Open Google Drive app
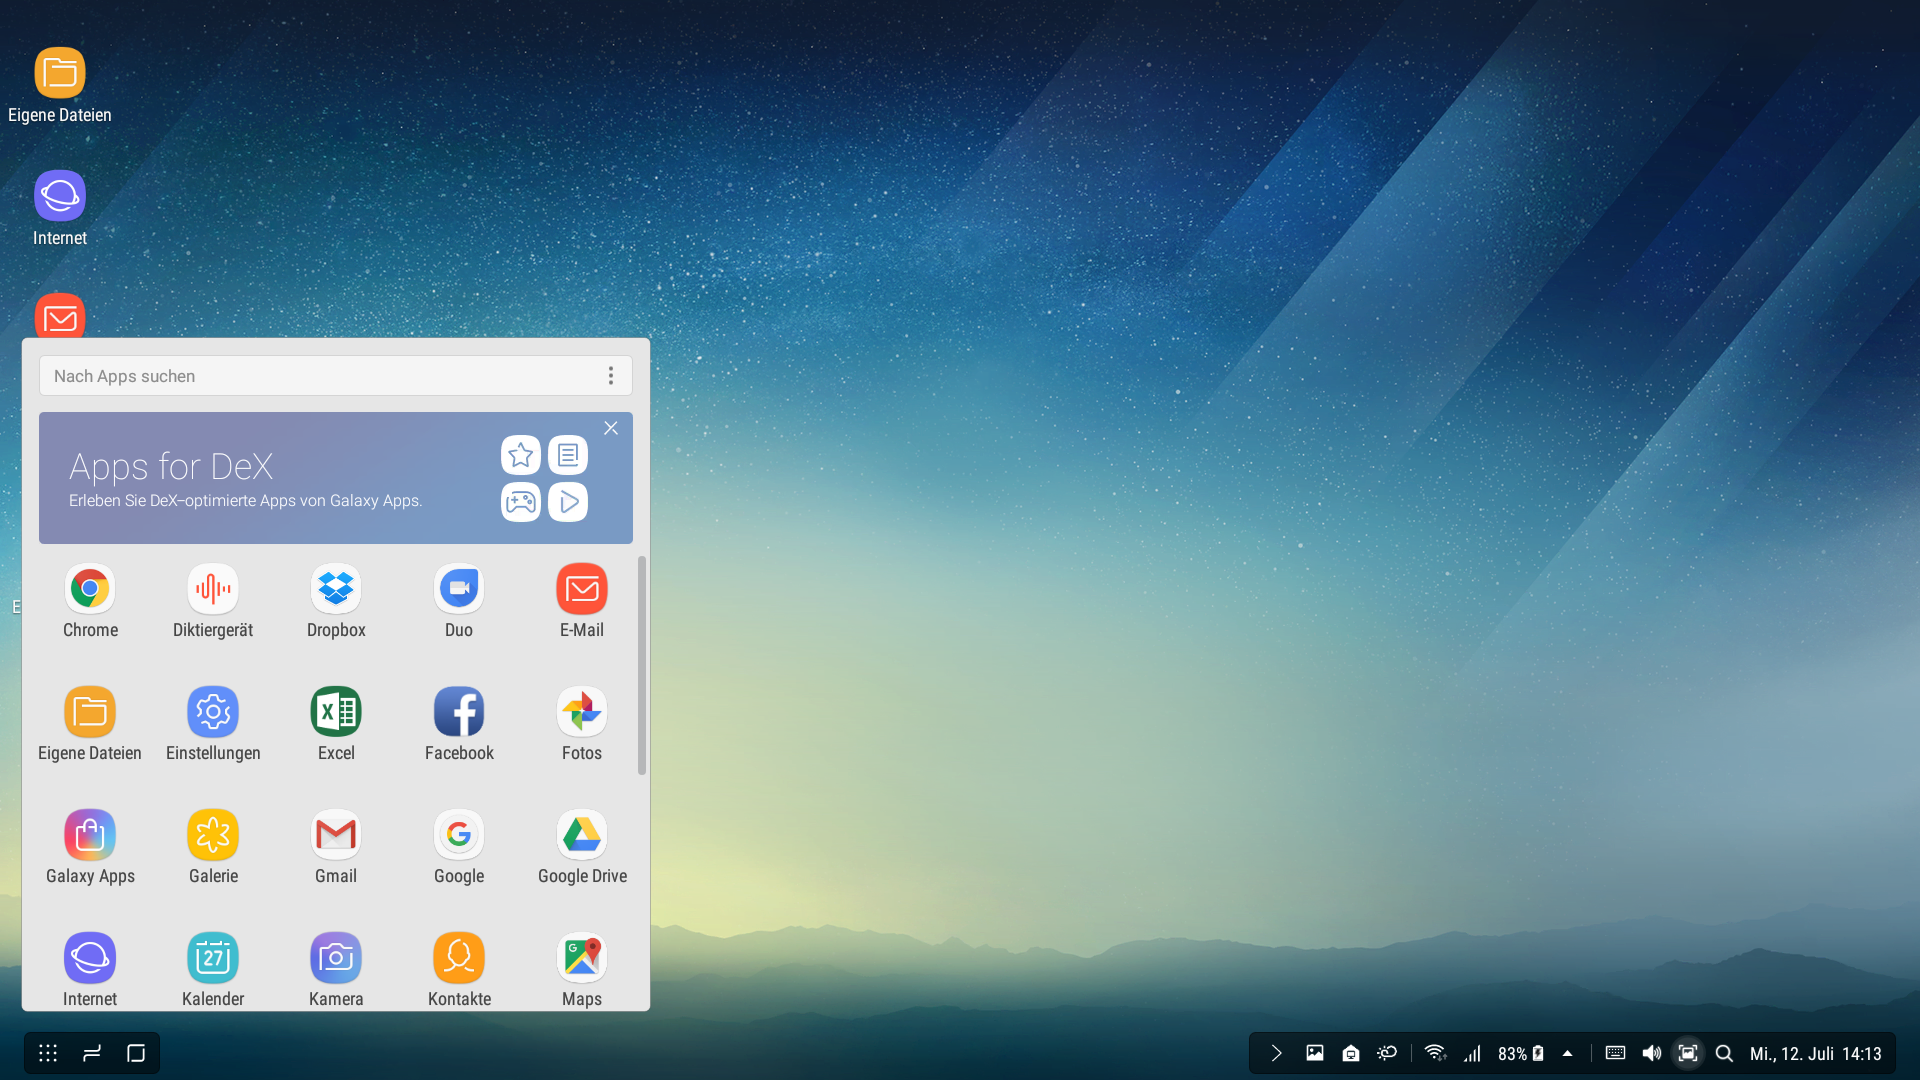The height and width of the screenshot is (1080, 1920). tap(582, 836)
